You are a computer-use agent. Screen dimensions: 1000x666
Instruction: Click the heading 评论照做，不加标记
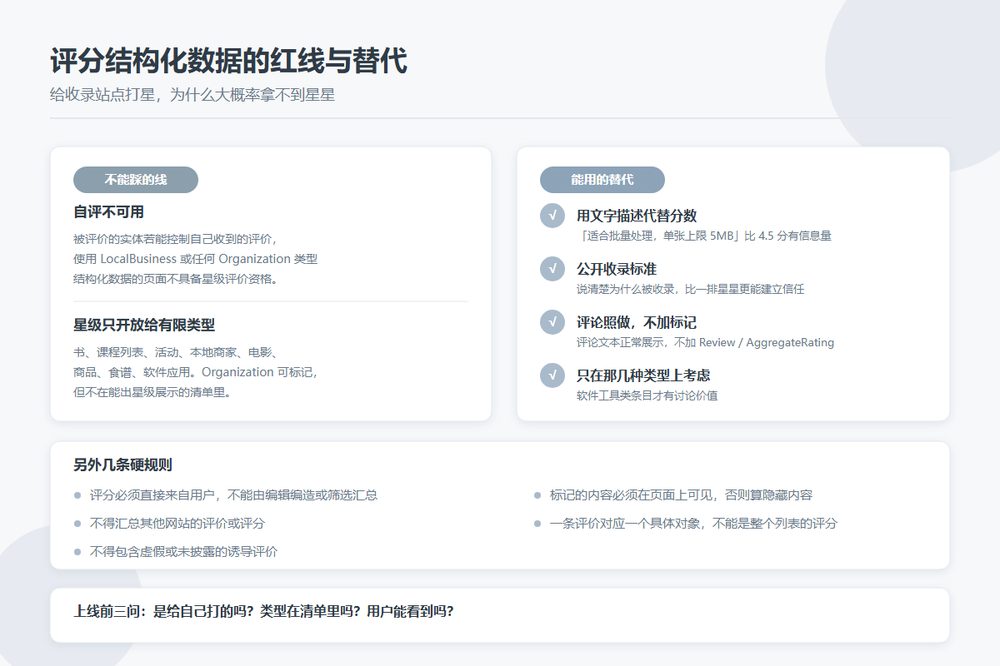pyautogui.click(x=636, y=322)
